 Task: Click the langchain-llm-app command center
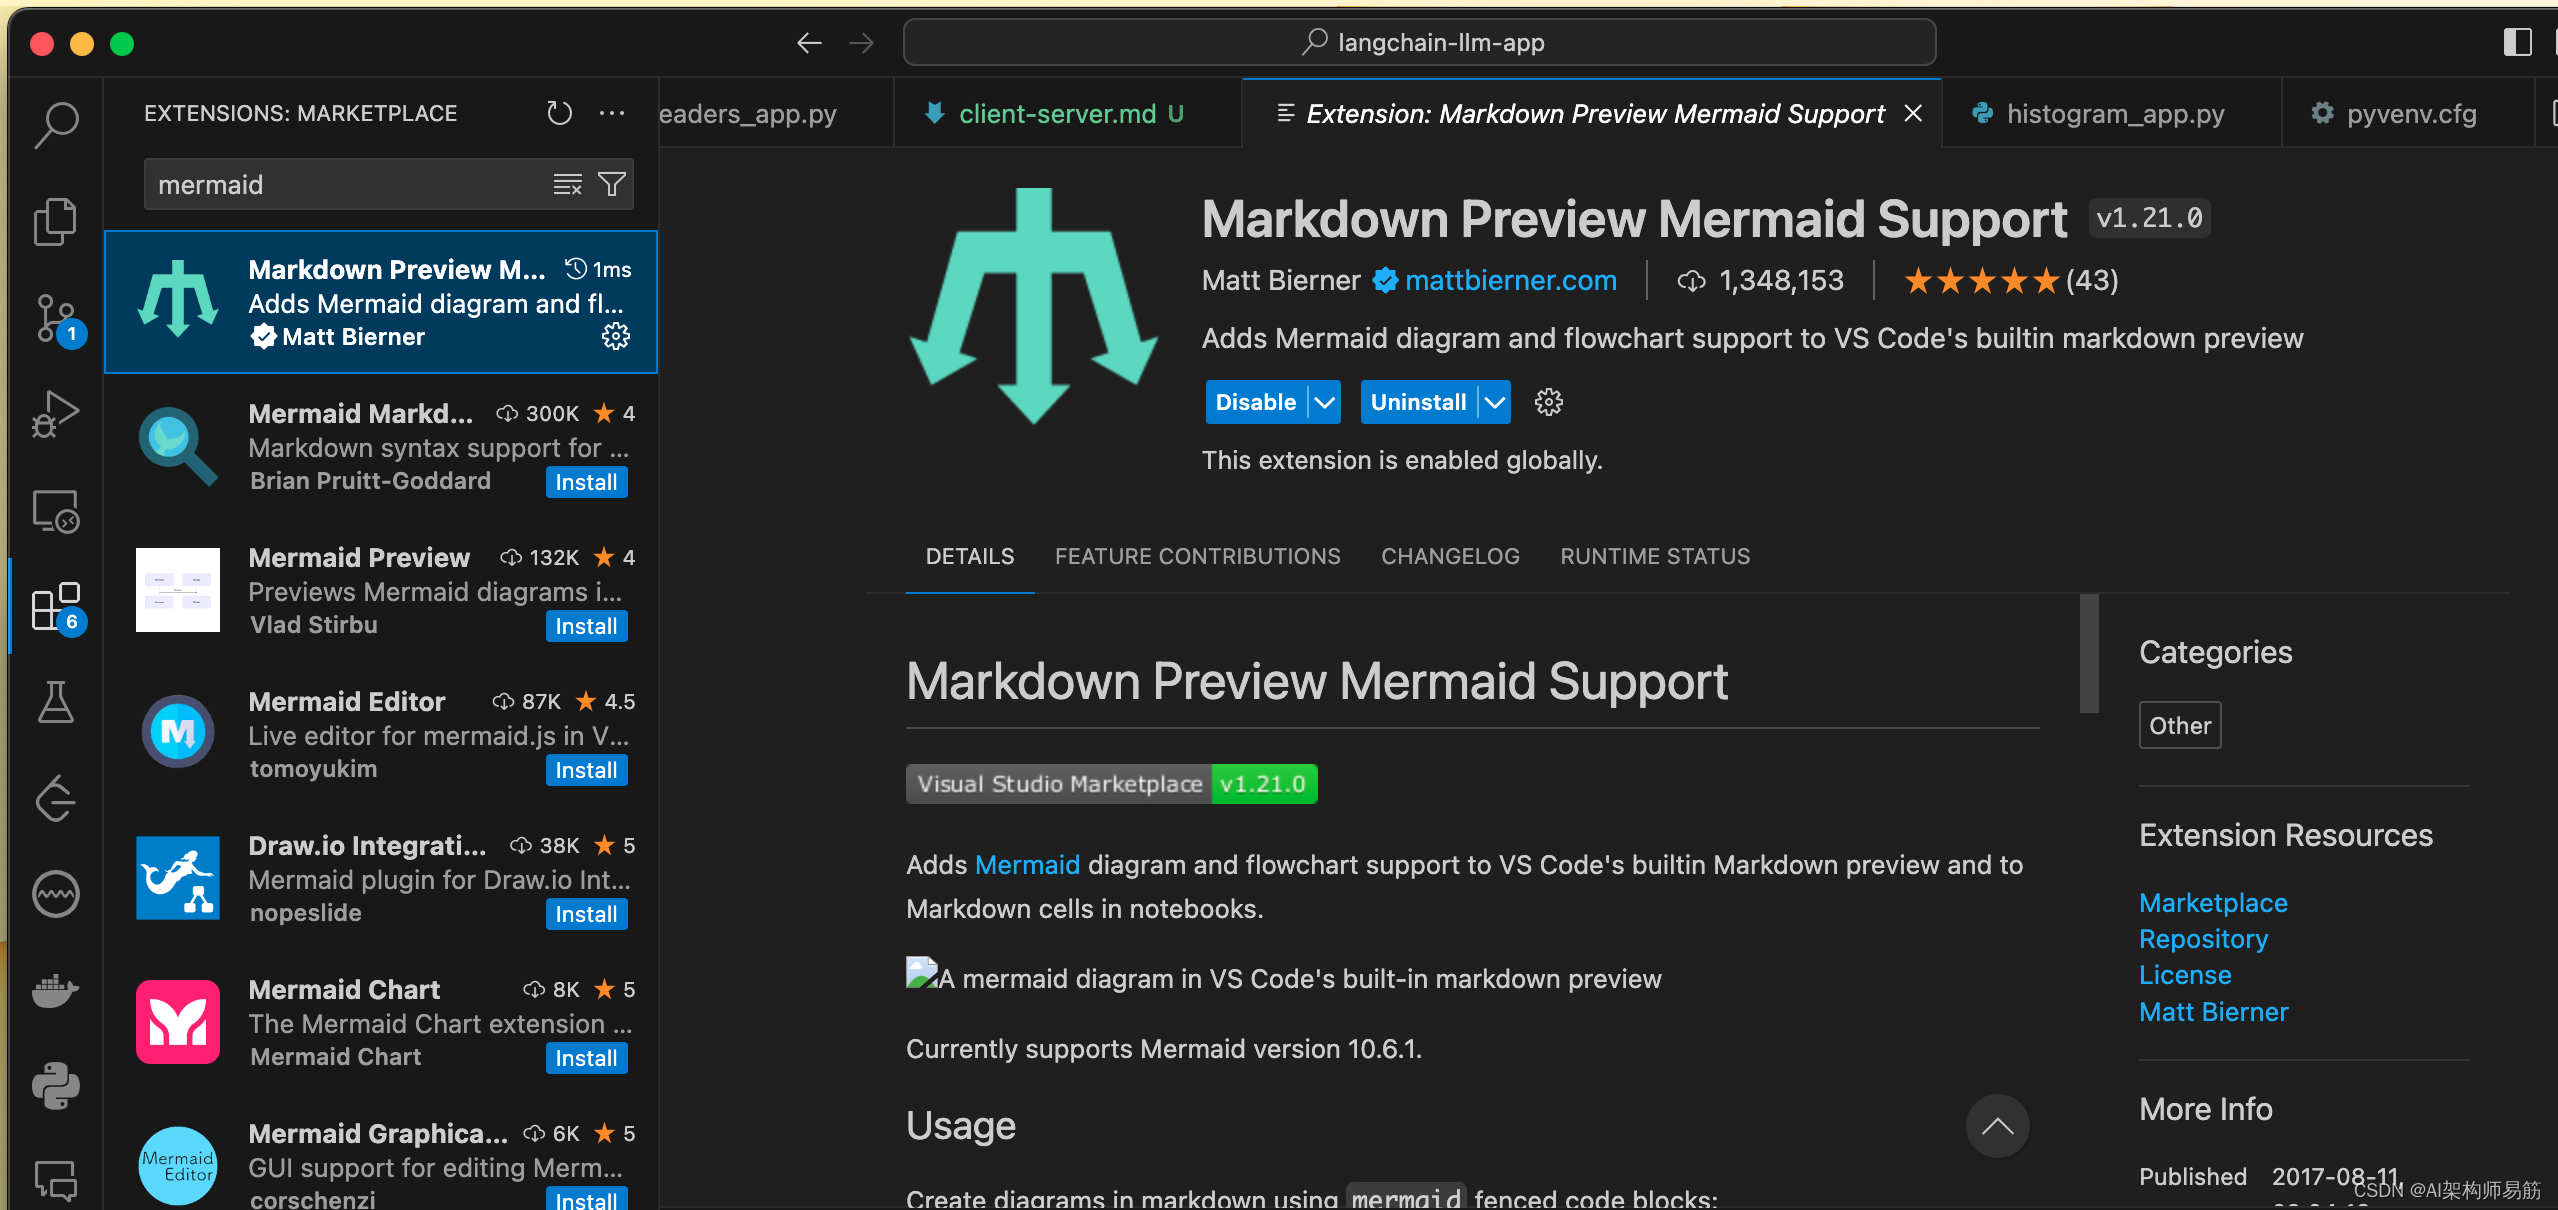1419,42
